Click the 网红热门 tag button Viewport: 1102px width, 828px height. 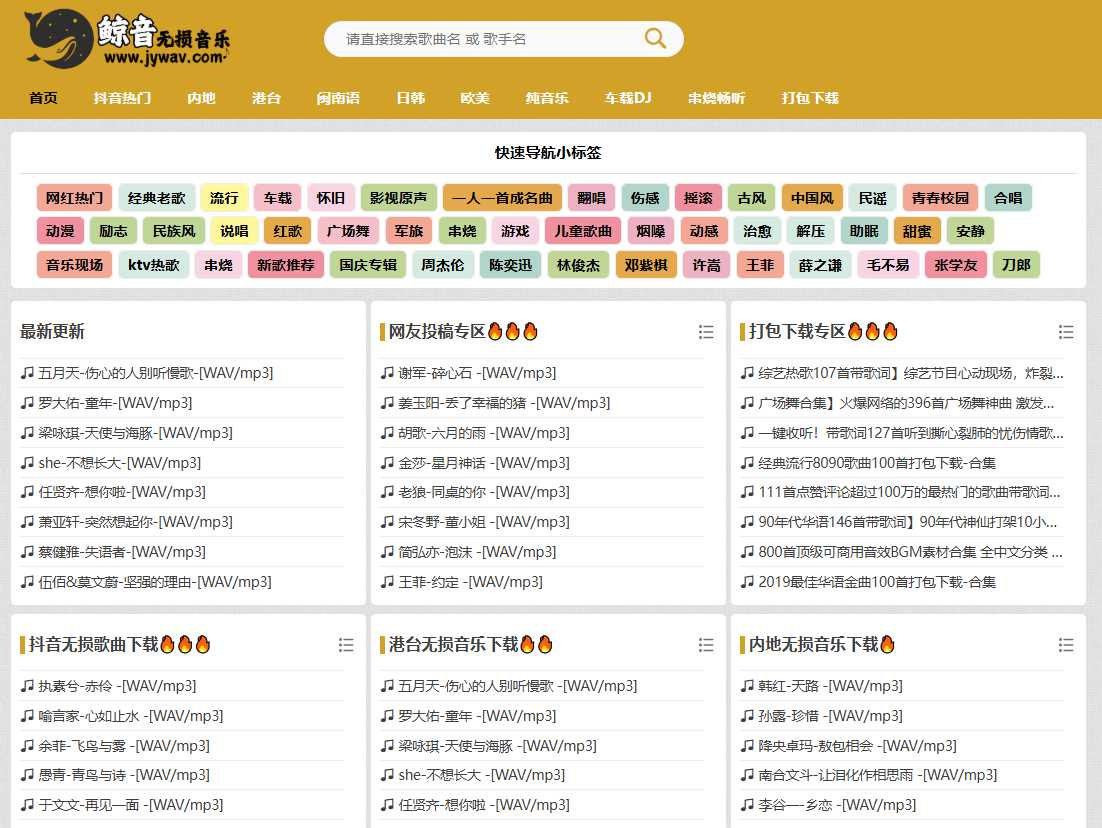click(x=73, y=197)
